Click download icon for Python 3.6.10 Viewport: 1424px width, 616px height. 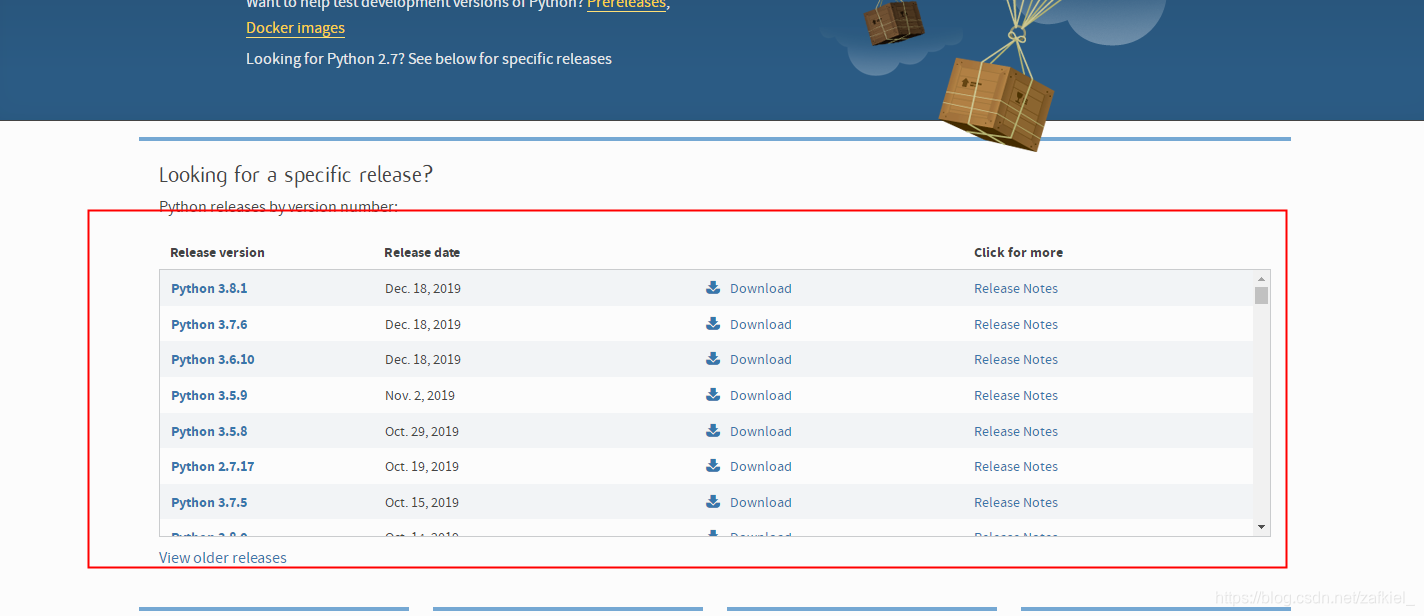point(713,359)
